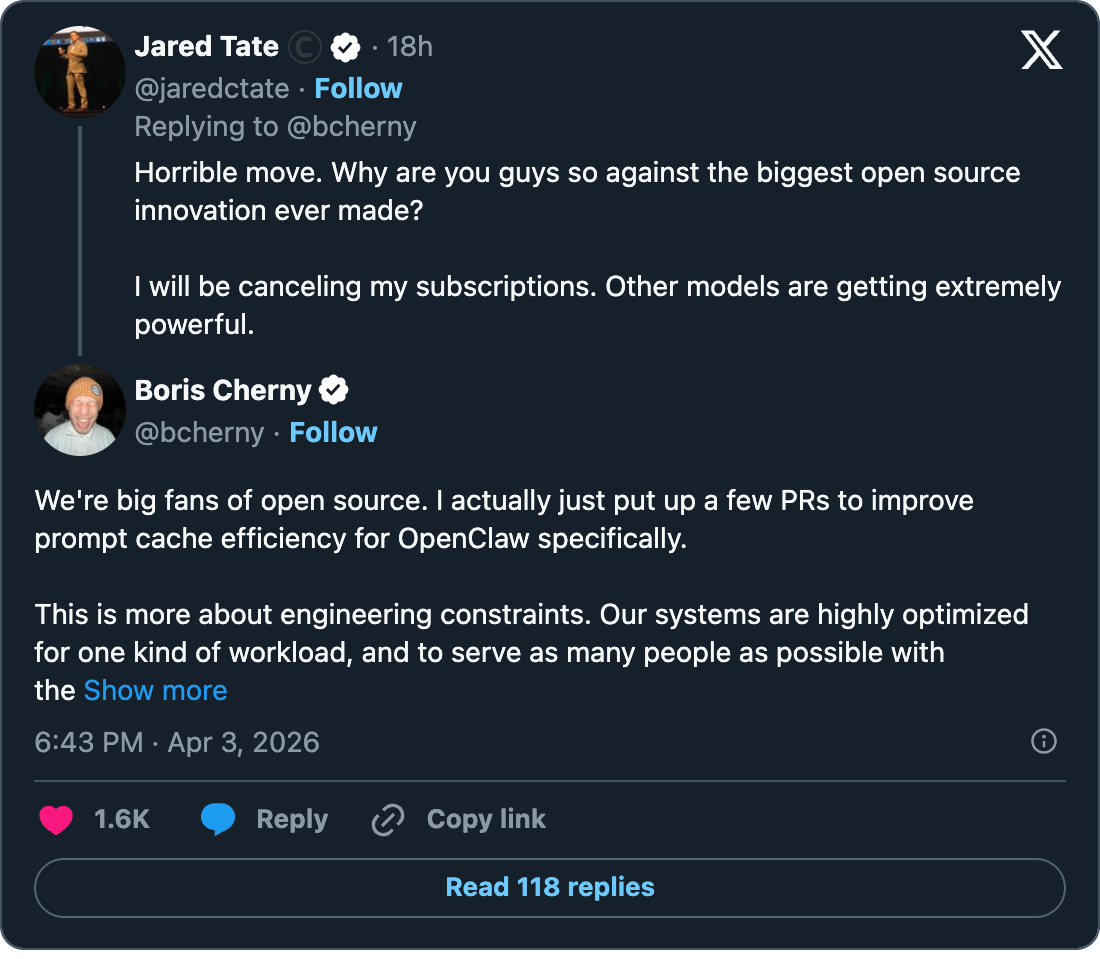Click the pink heart like icon
Viewport: 1100px width, 959px height.
56,820
